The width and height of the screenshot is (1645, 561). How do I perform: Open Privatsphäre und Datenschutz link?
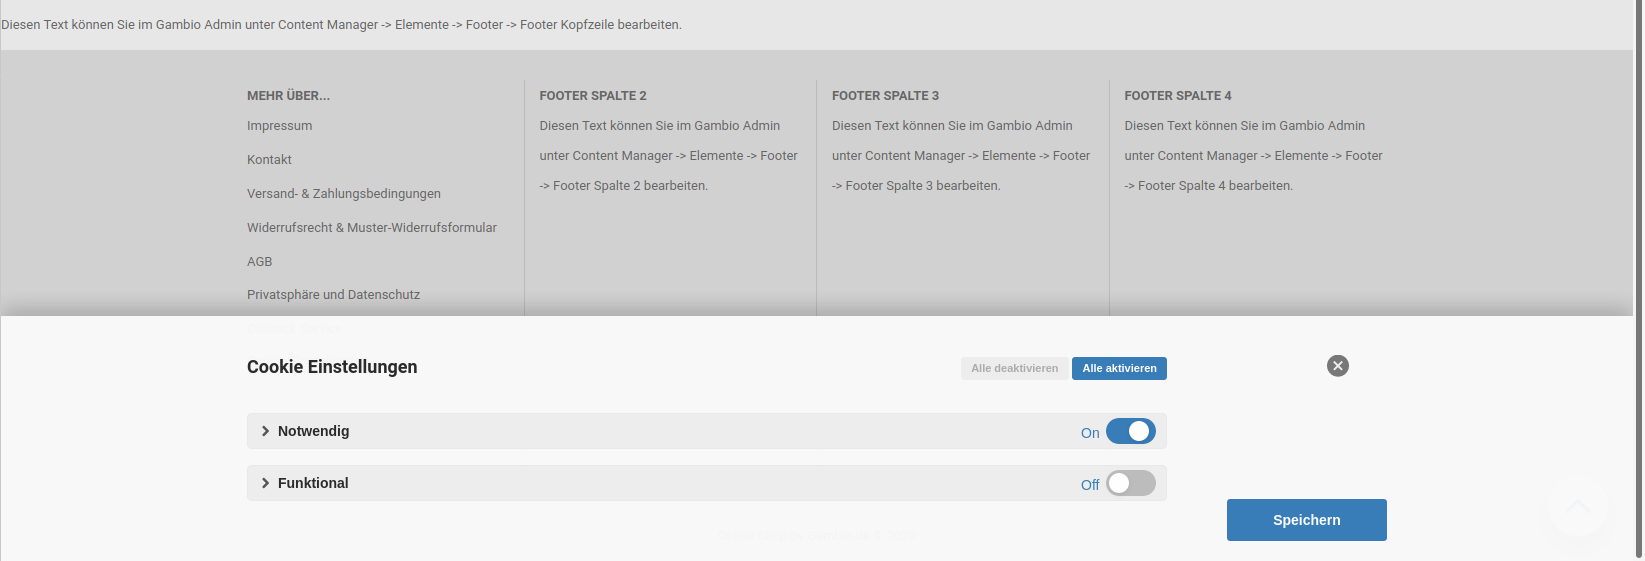(333, 295)
